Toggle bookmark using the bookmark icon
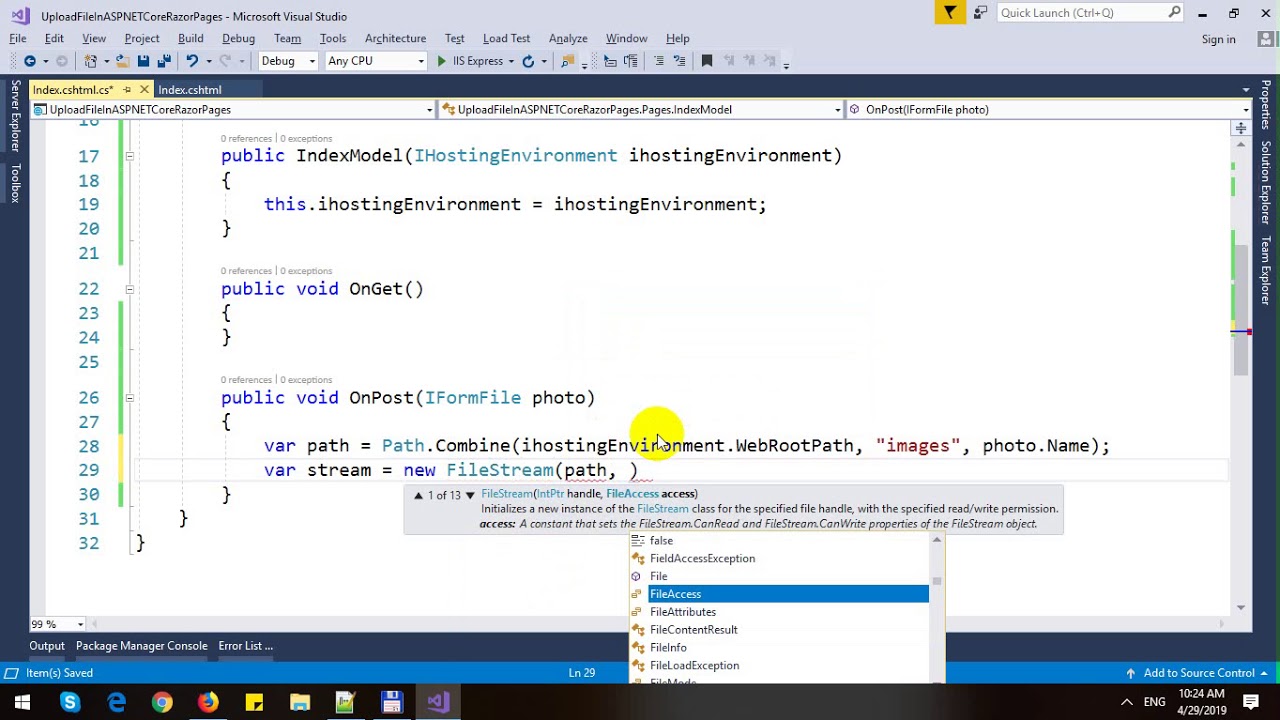 click(x=707, y=61)
